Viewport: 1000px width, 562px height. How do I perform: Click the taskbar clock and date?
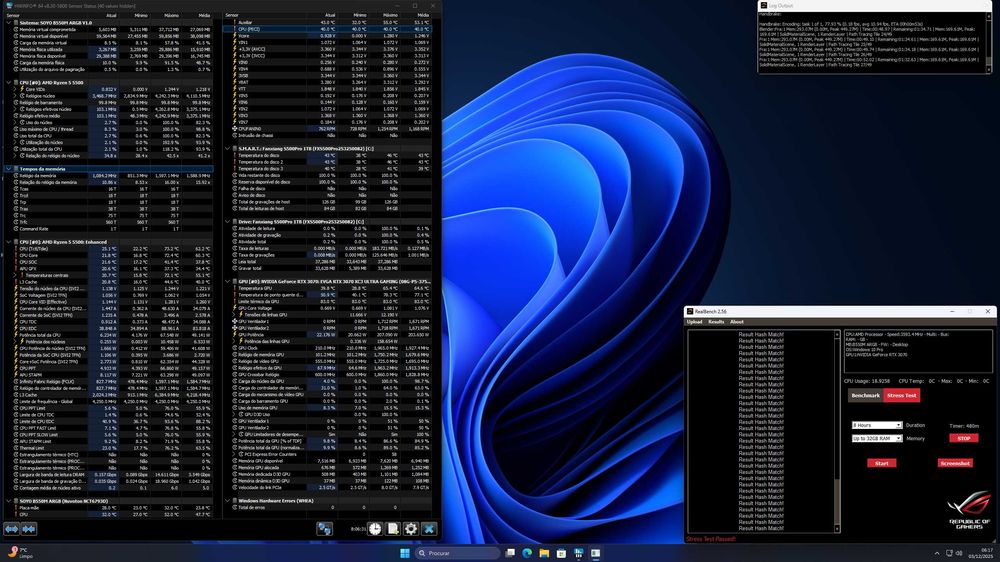pos(981,553)
